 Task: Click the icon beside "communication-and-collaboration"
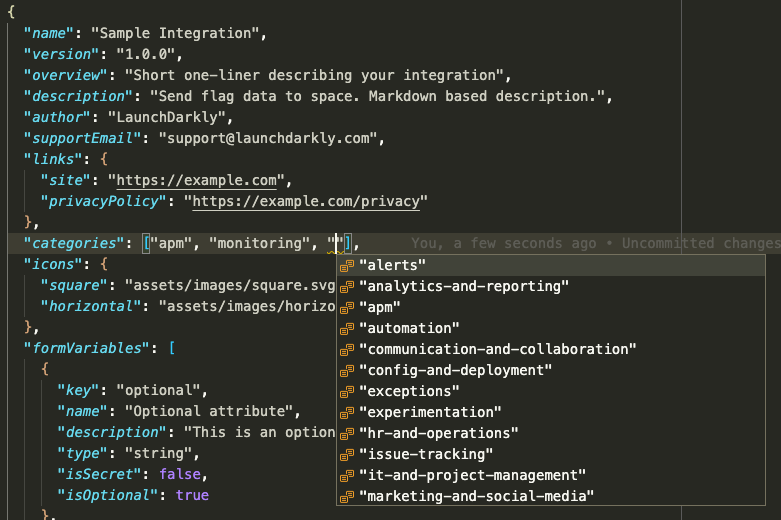tap(347, 350)
